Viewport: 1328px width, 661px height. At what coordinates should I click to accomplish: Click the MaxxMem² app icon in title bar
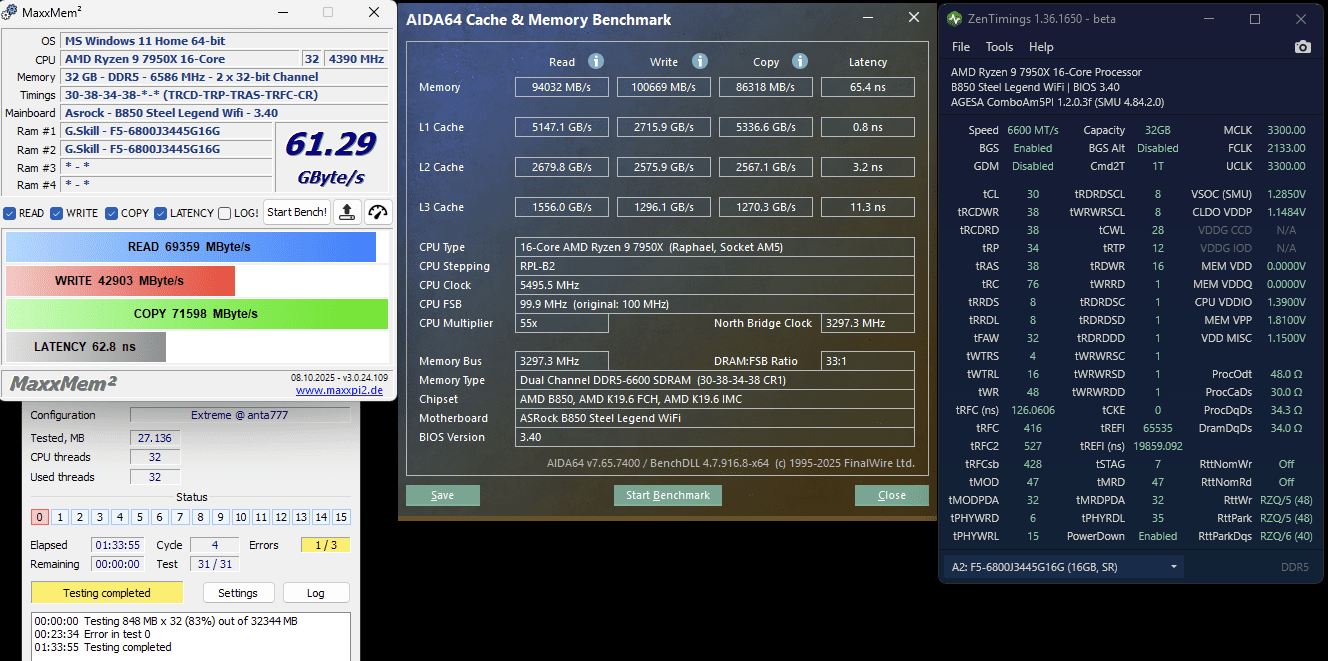click(x=10, y=12)
